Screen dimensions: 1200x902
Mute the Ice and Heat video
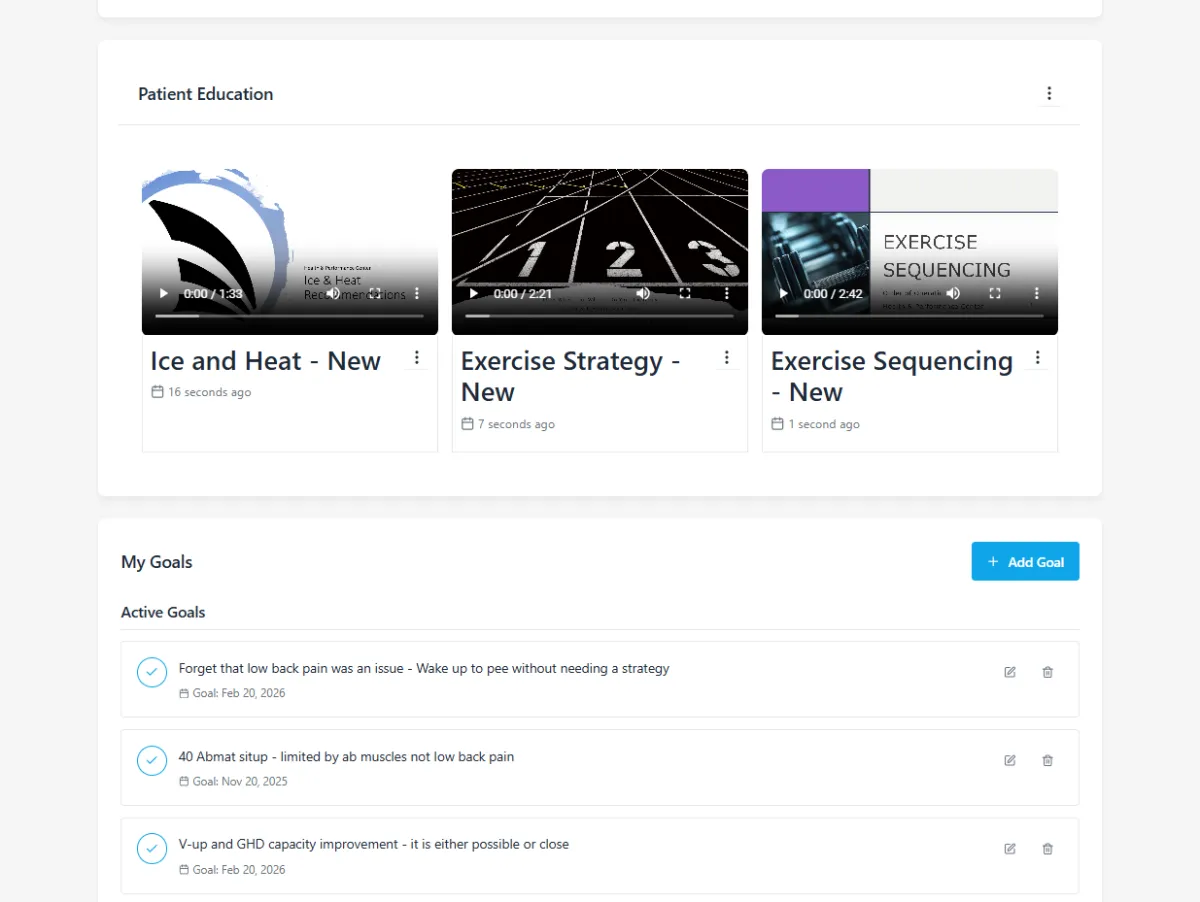[x=333, y=294]
